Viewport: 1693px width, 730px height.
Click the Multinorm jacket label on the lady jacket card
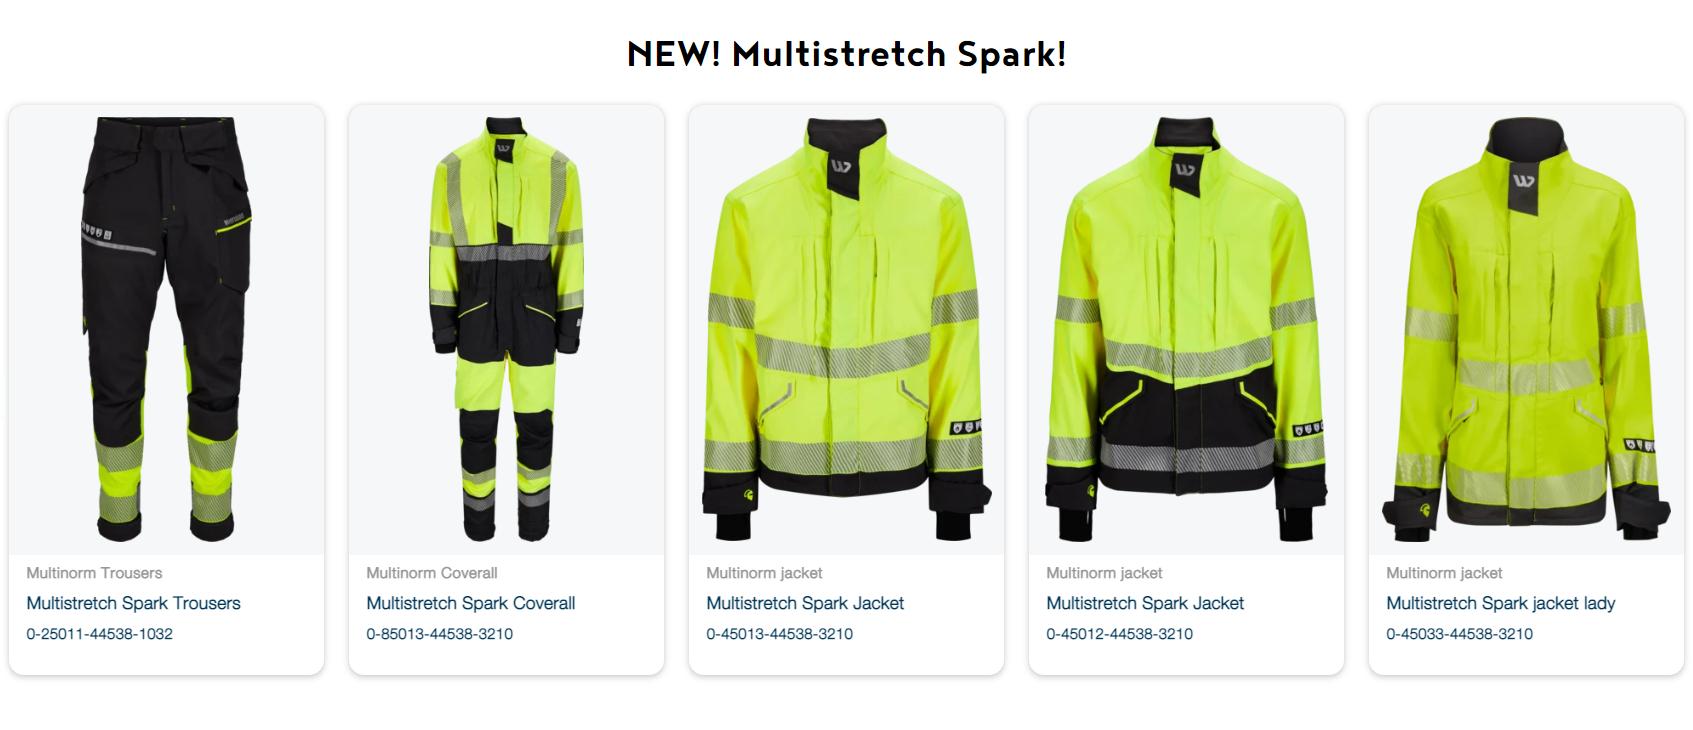(1444, 573)
